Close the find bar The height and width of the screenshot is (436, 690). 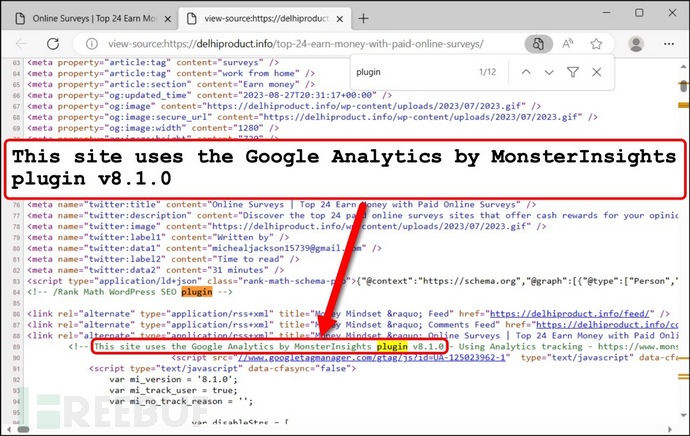pyautogui.click(x=596, y=72)
